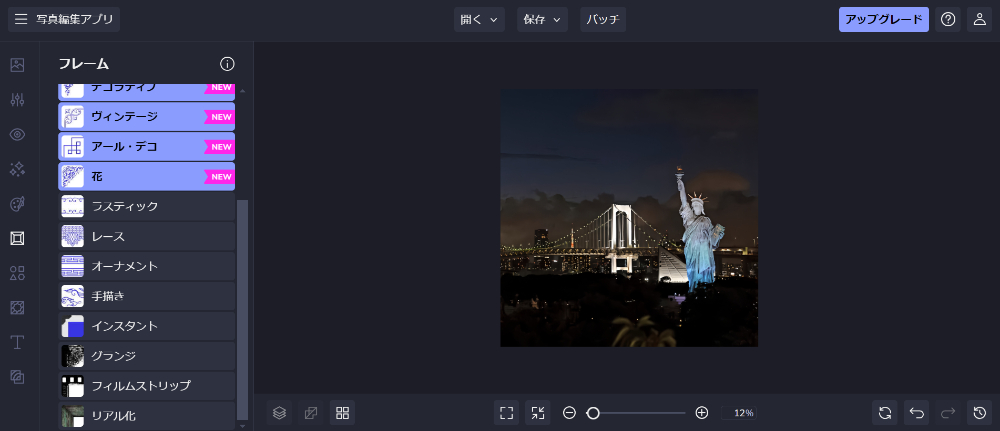Viewport: 1000px width, 431px height.
Task: Click the frame list vertical scrollbar
Action: [x=242, y=309]
